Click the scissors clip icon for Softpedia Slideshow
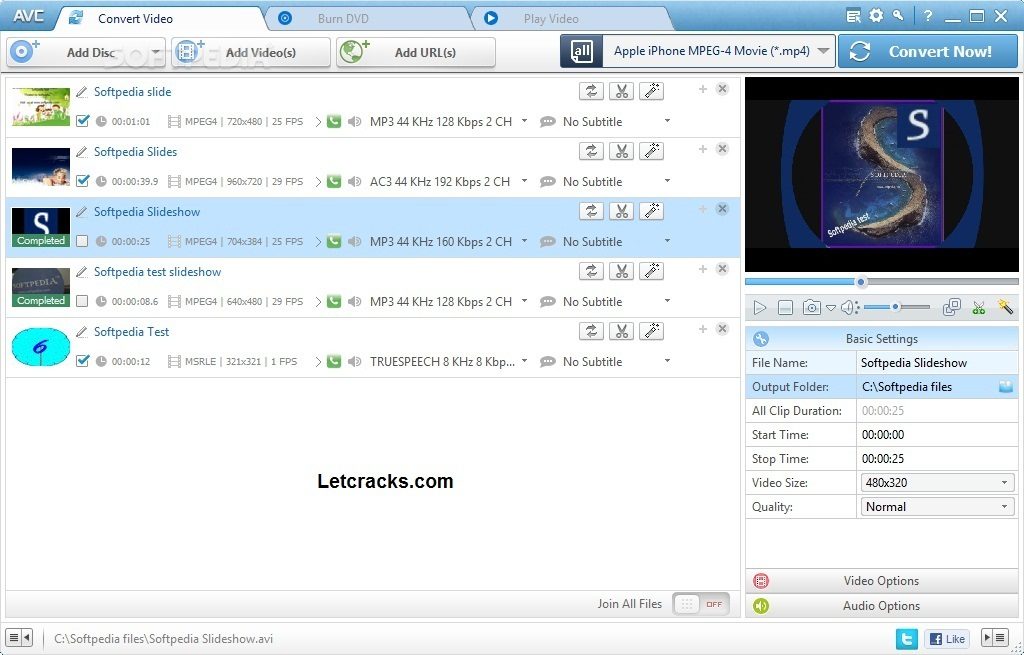Viewport: 1024px width, 655px height. click(621, 212)
